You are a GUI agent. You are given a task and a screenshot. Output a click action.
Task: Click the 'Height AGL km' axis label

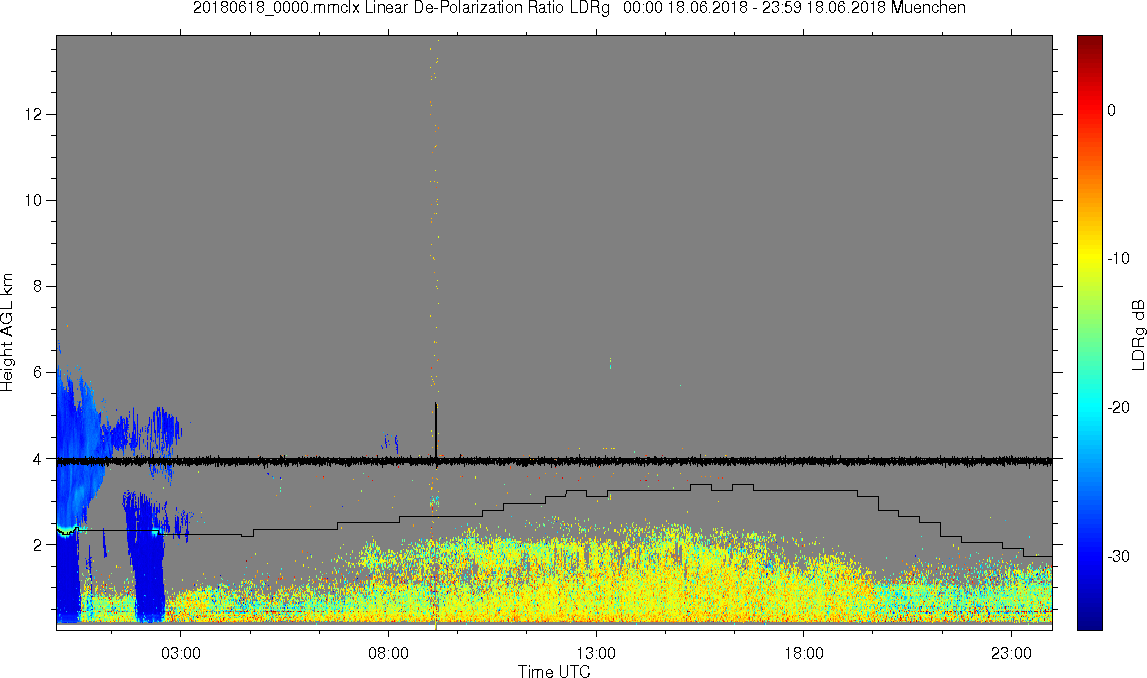7,333
